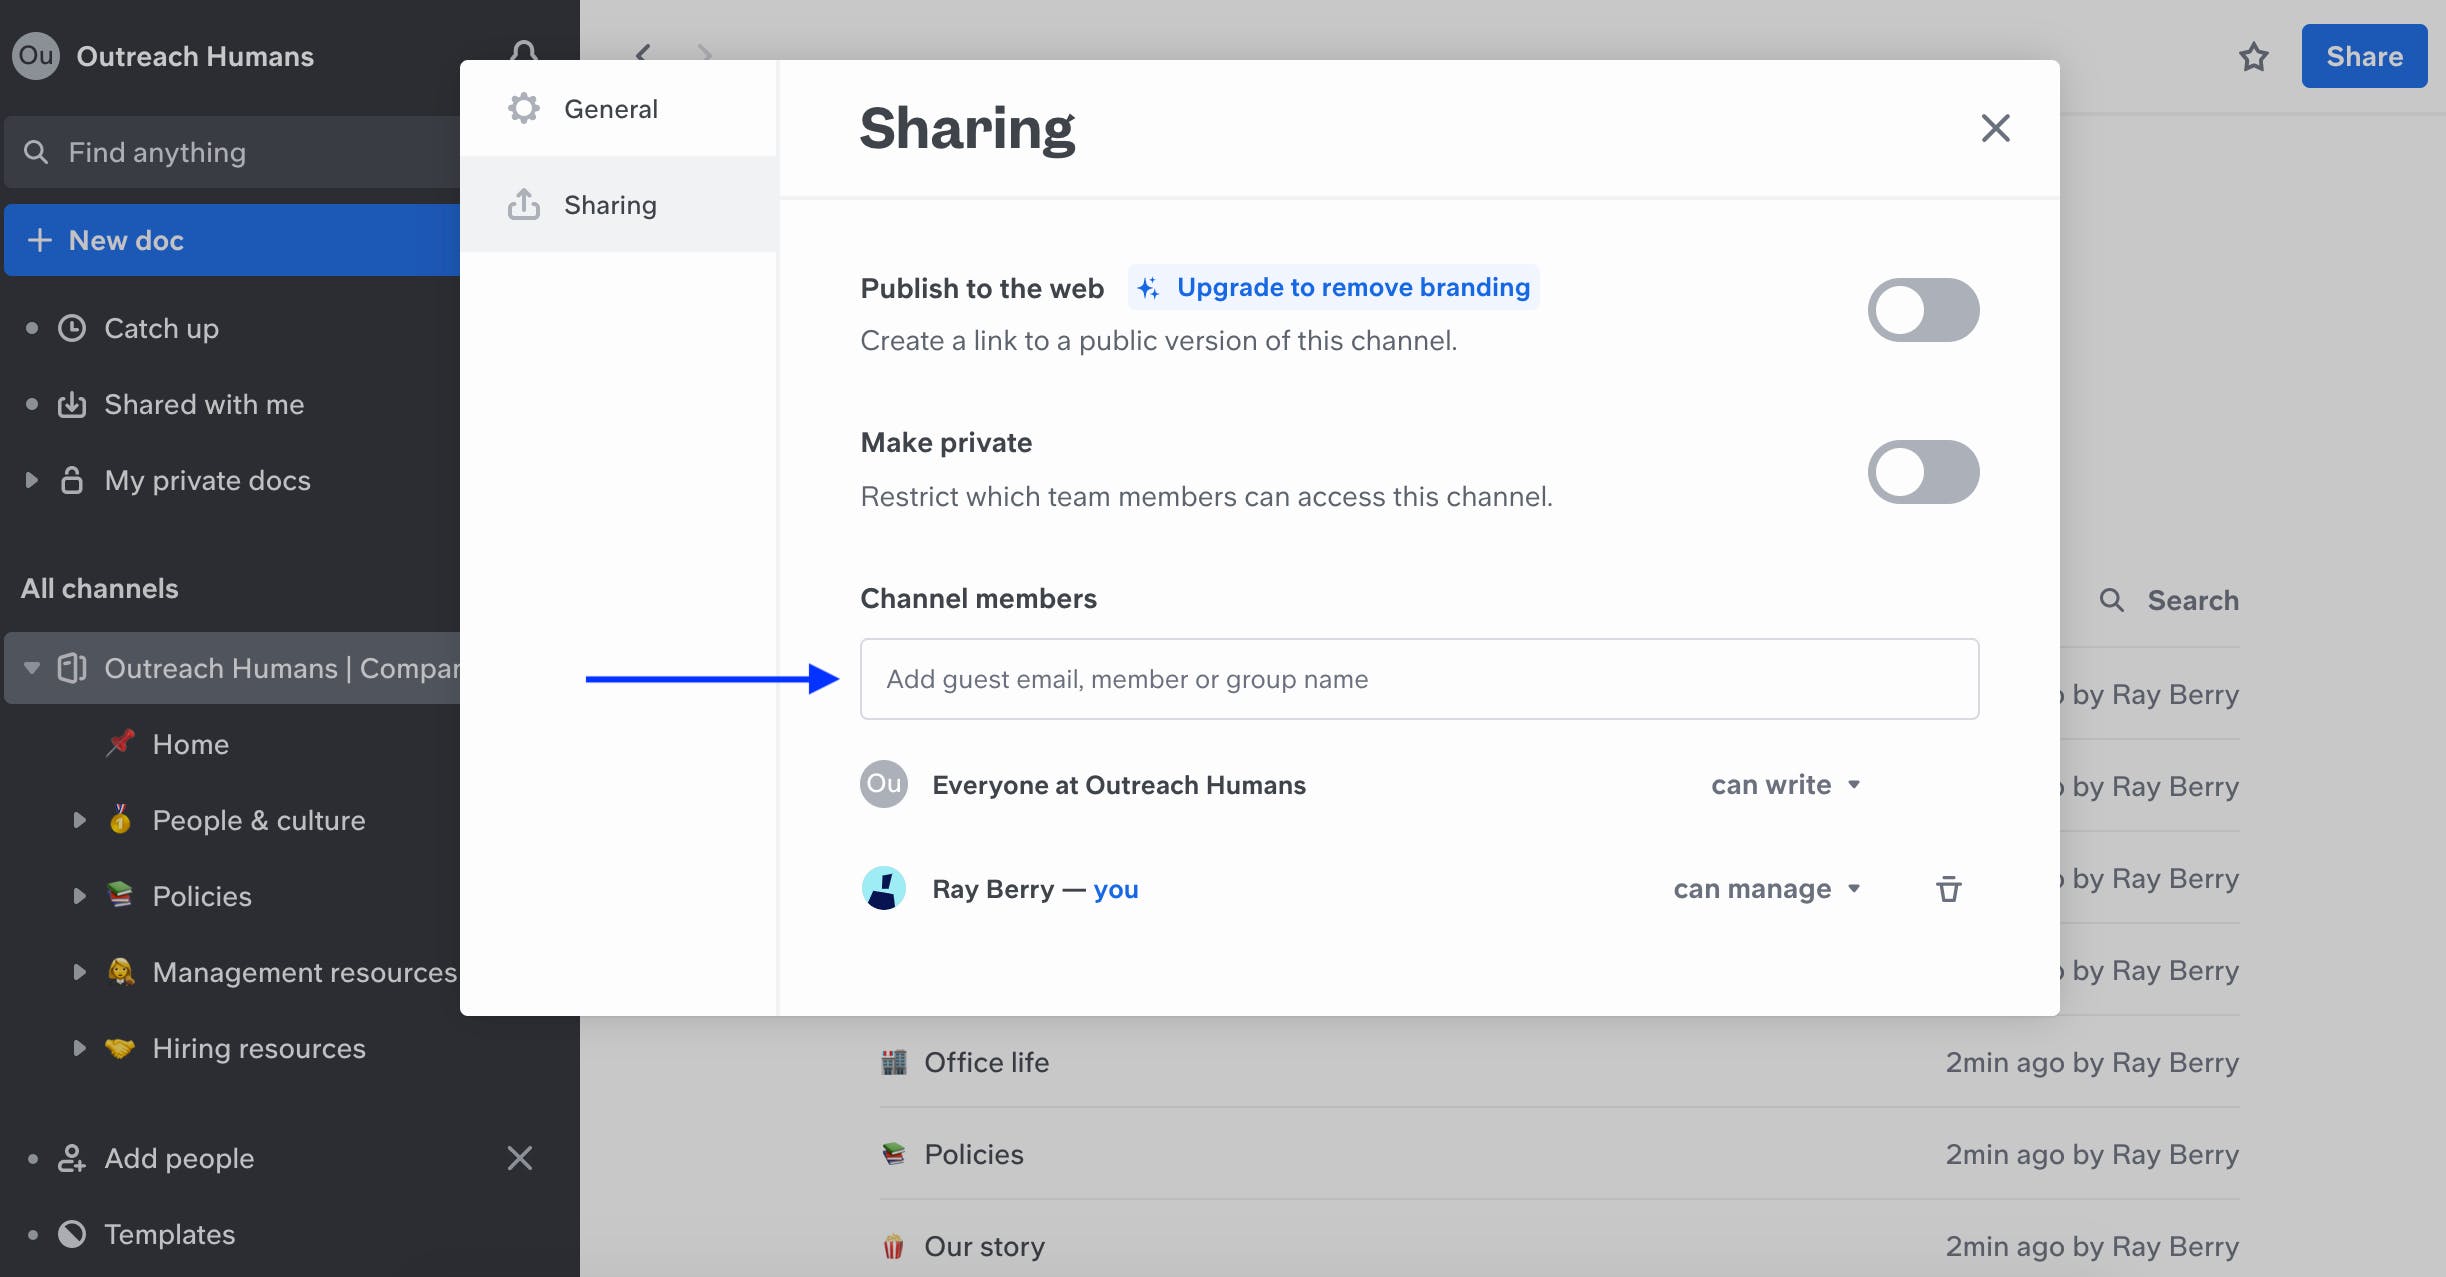Close the Sharing dialog
Image resolution: width=2446 pixels, height=1277 pixels.
coord(1995,128)
